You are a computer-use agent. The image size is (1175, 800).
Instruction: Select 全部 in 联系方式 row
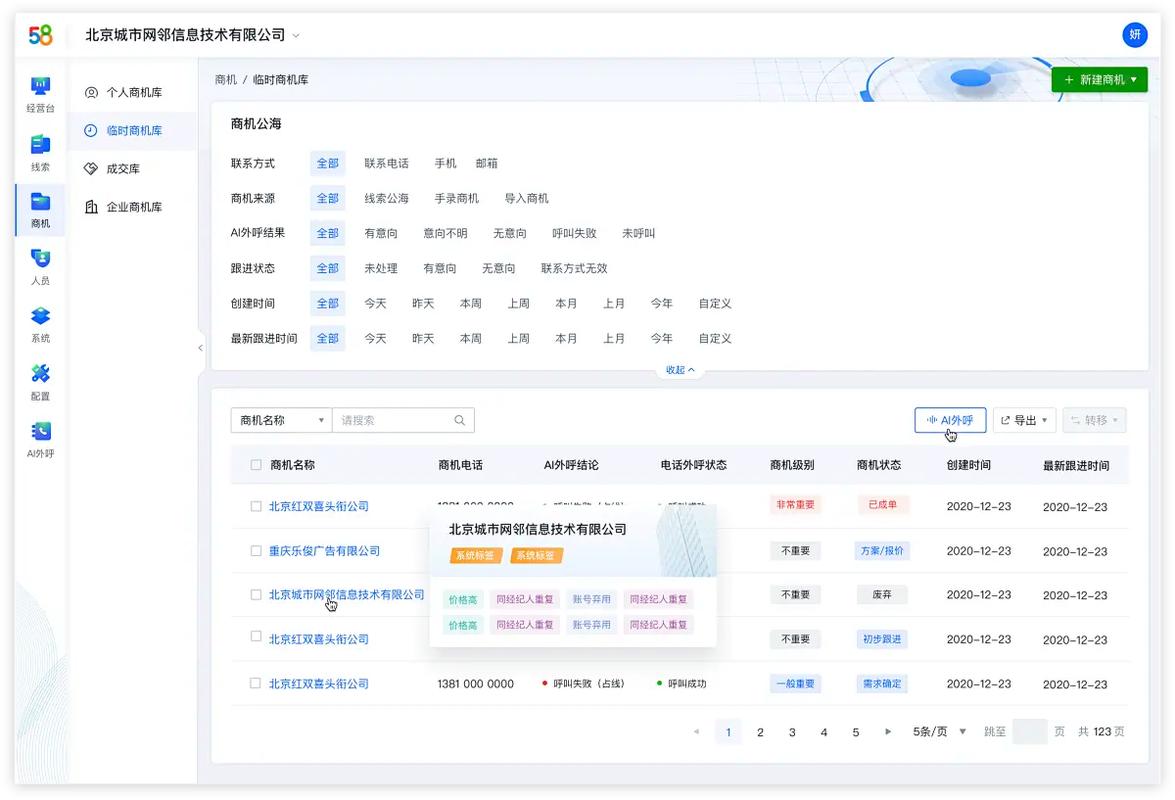[x=327, y=163]
